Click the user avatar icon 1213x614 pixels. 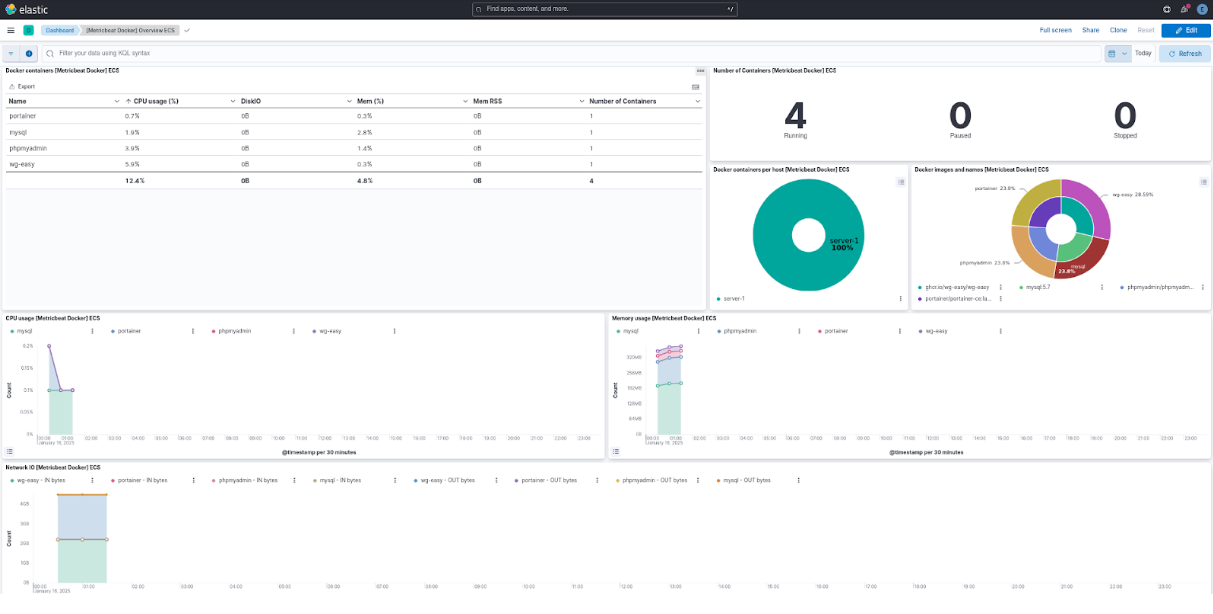(x=1202, y=9)
